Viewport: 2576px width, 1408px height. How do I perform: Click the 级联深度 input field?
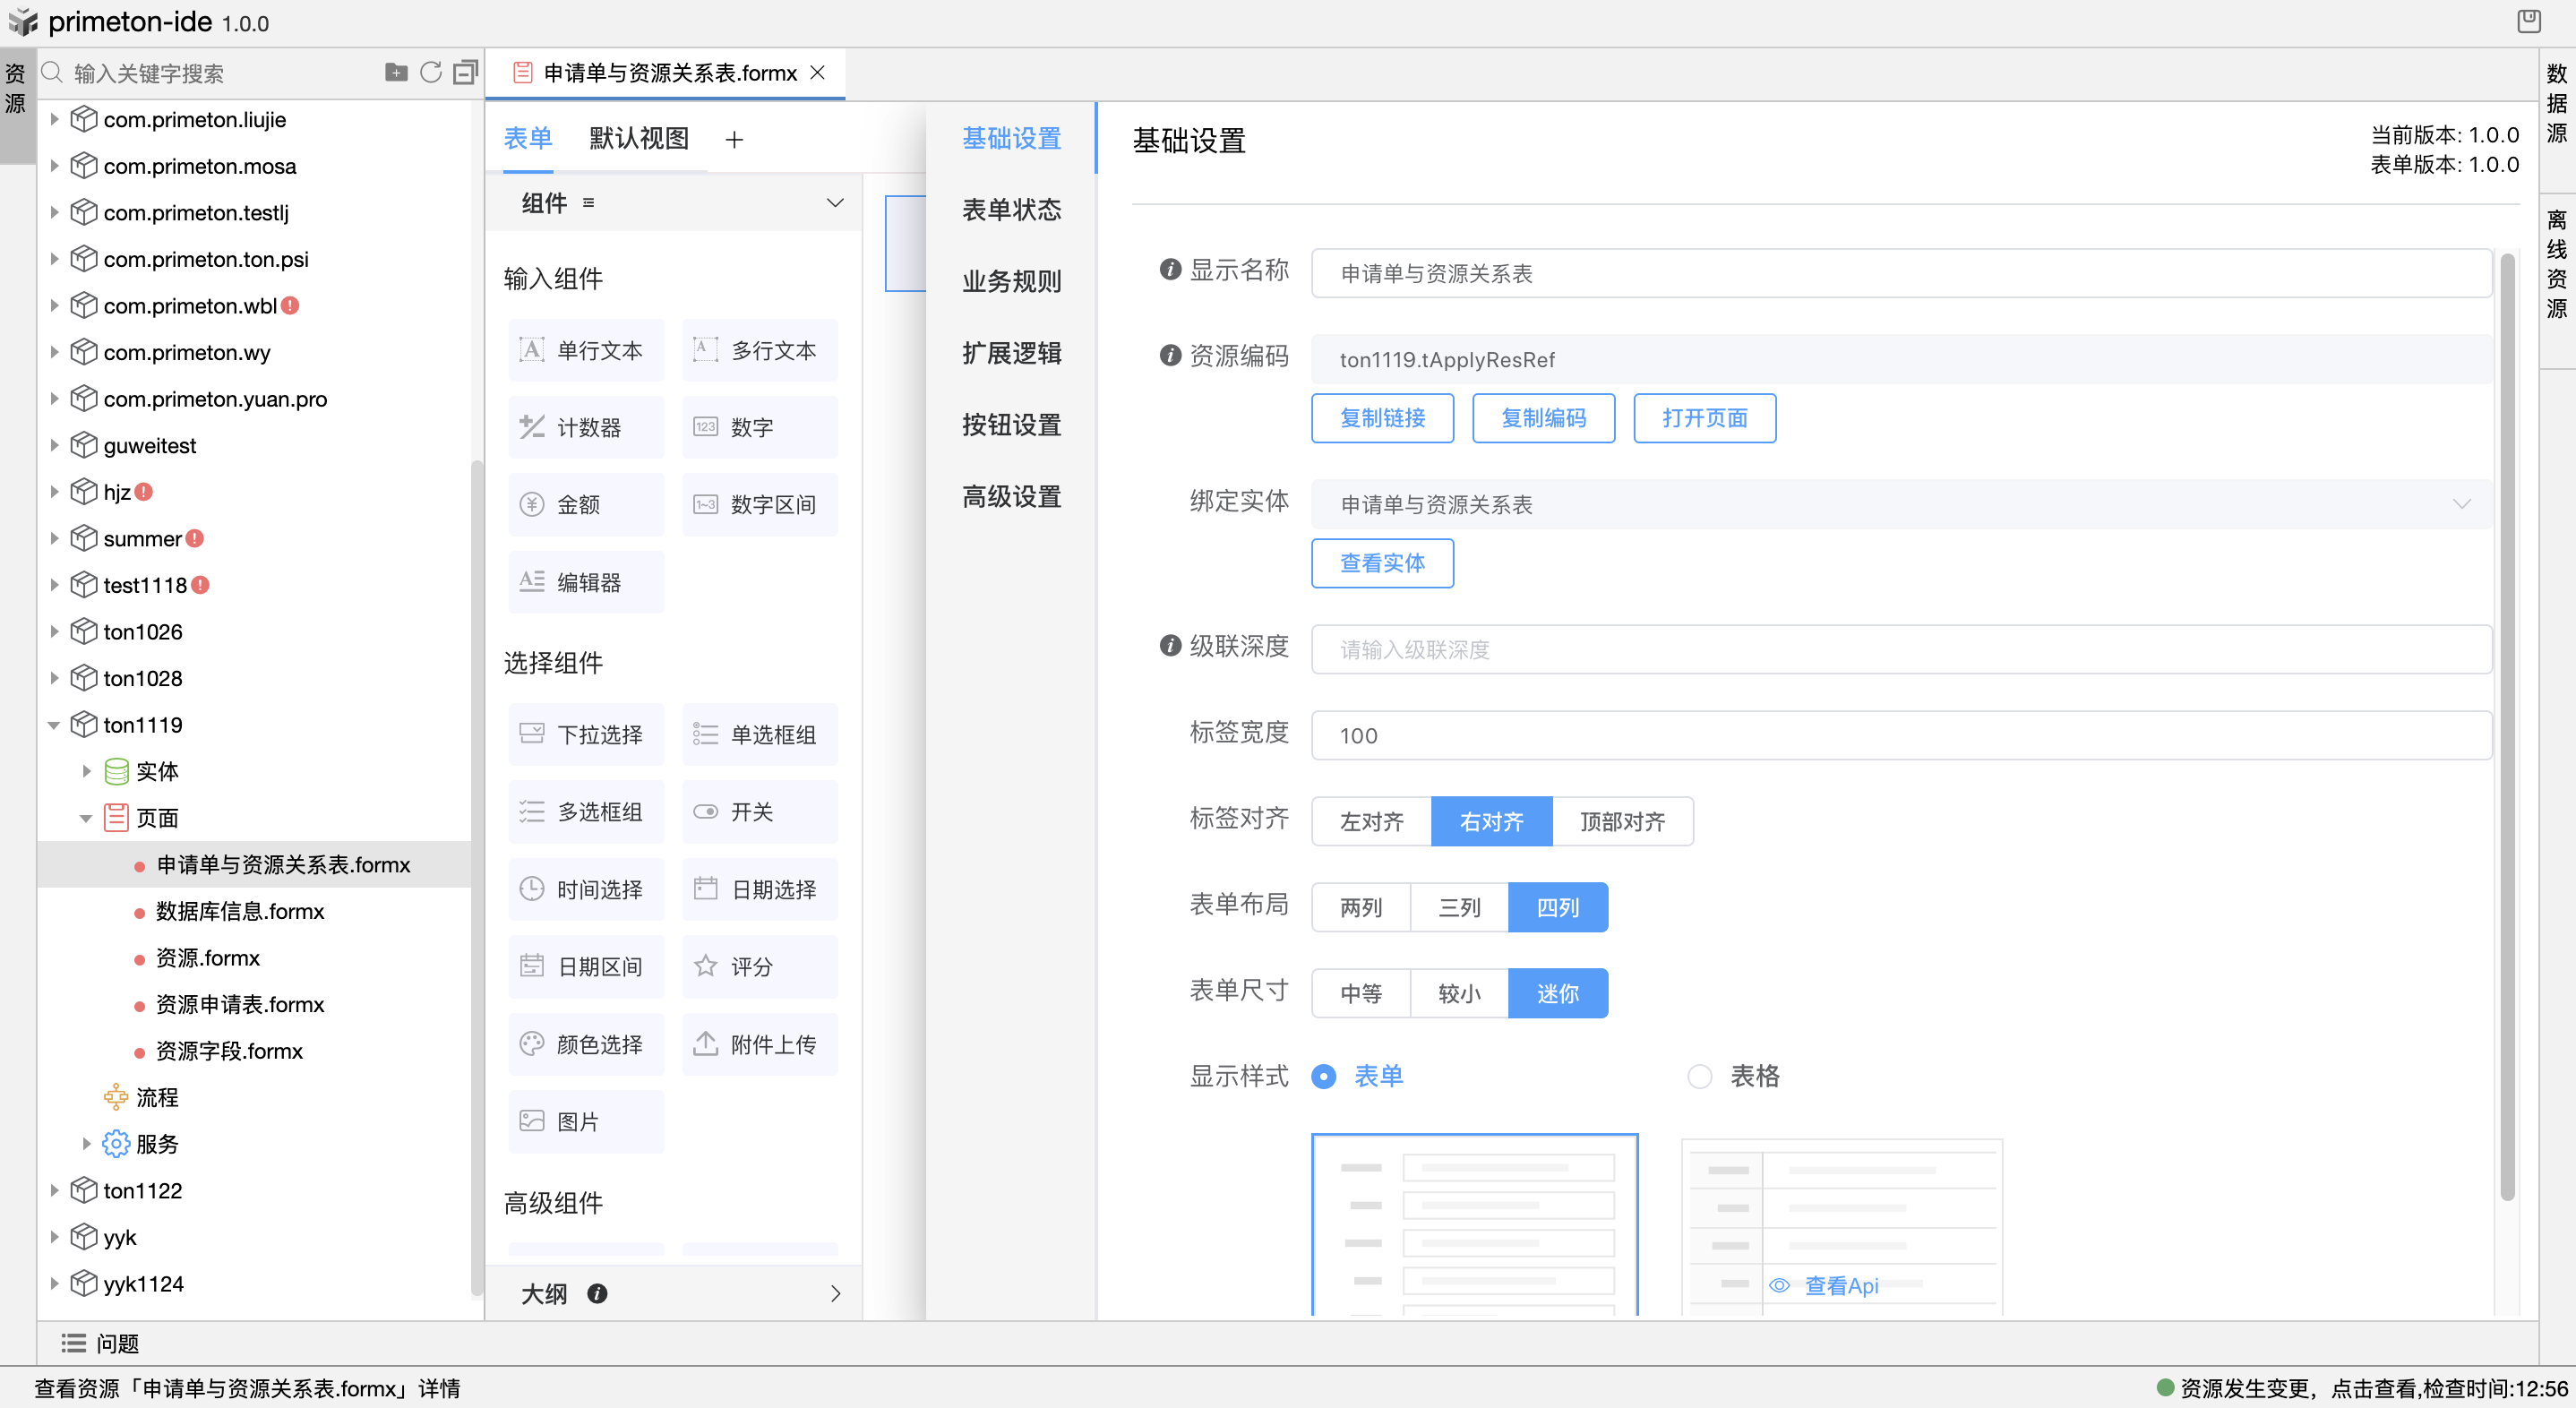[1900, 650]
